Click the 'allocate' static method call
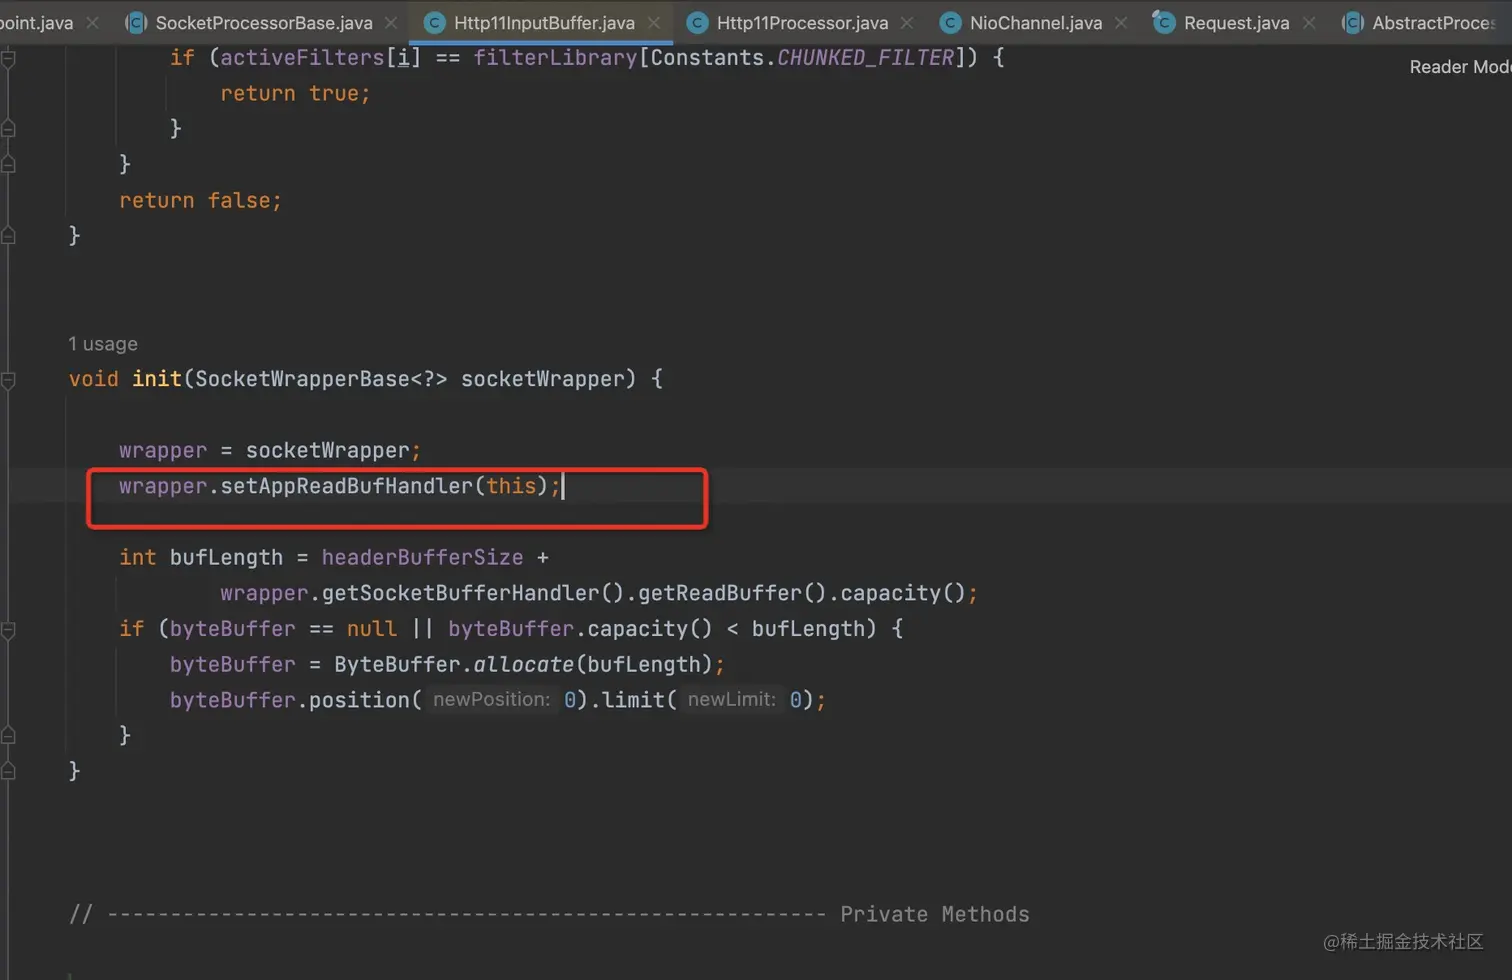 point(523,665)
